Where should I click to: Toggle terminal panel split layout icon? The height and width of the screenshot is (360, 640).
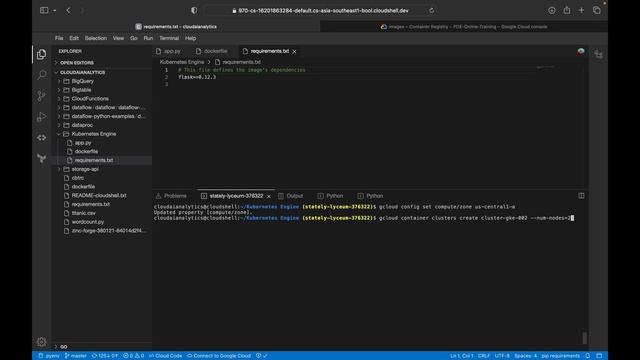click(581, 196)
